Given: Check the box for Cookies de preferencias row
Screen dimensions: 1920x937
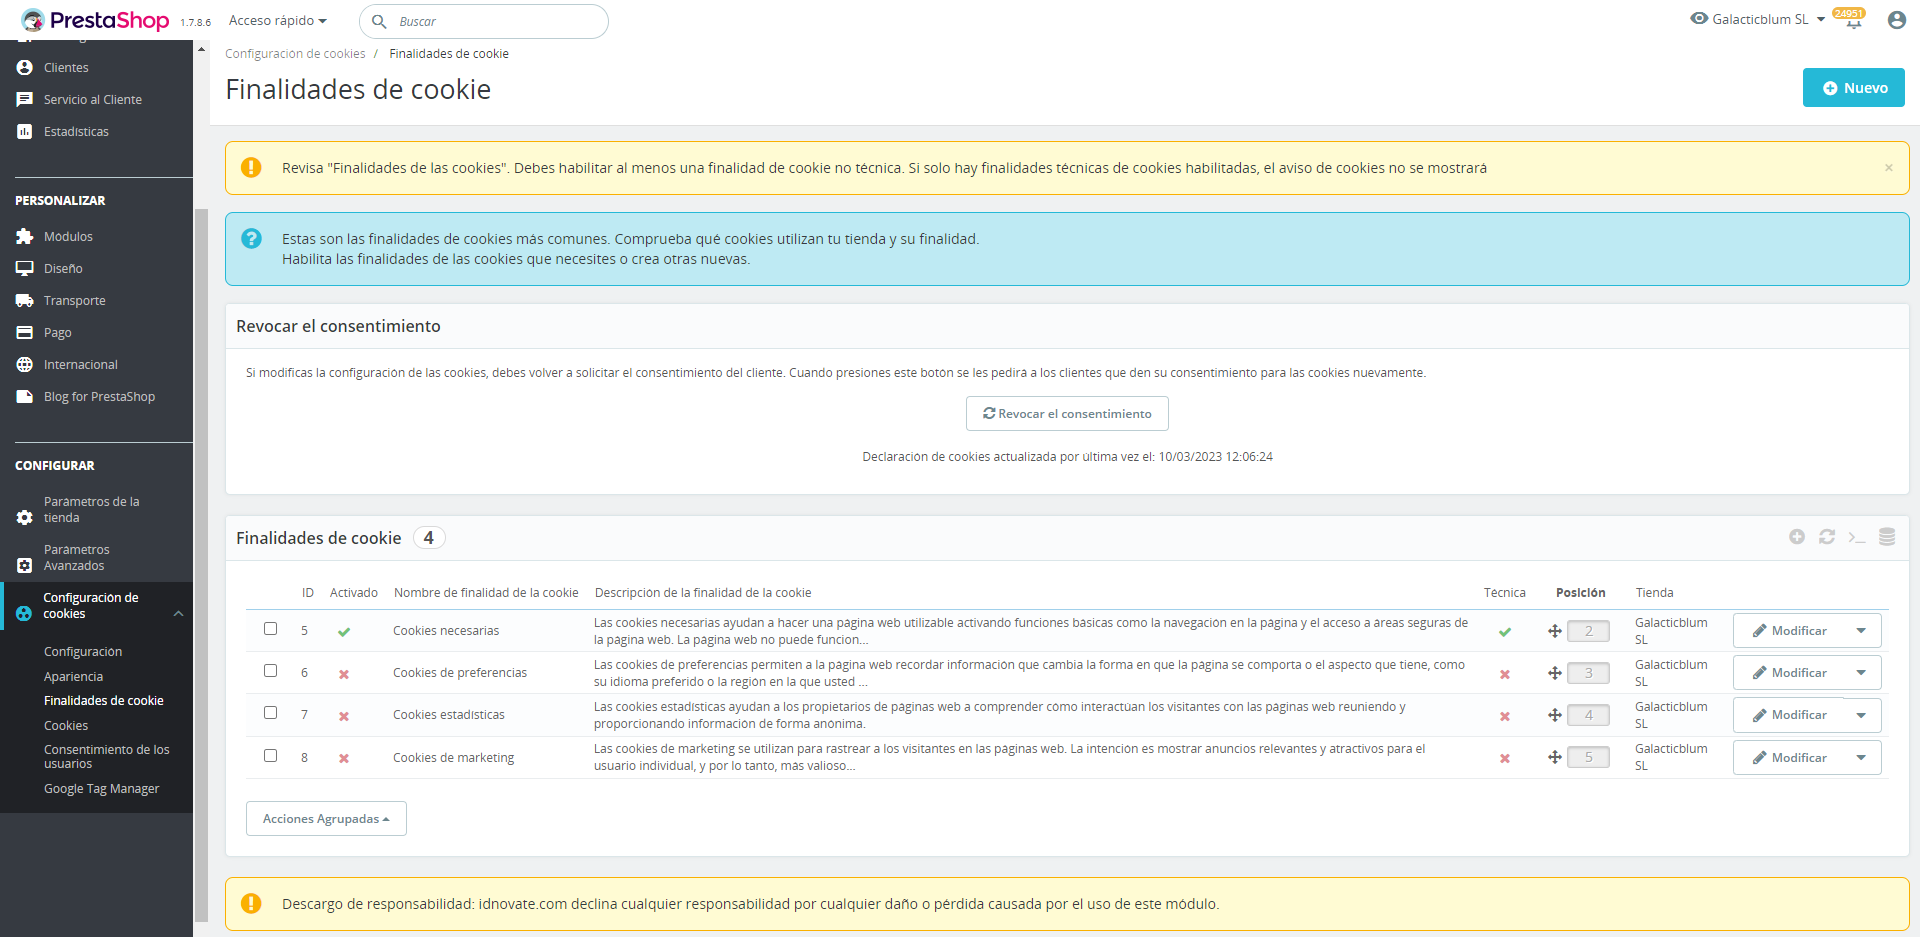Looking at the screenshot, I should (270, 671).
